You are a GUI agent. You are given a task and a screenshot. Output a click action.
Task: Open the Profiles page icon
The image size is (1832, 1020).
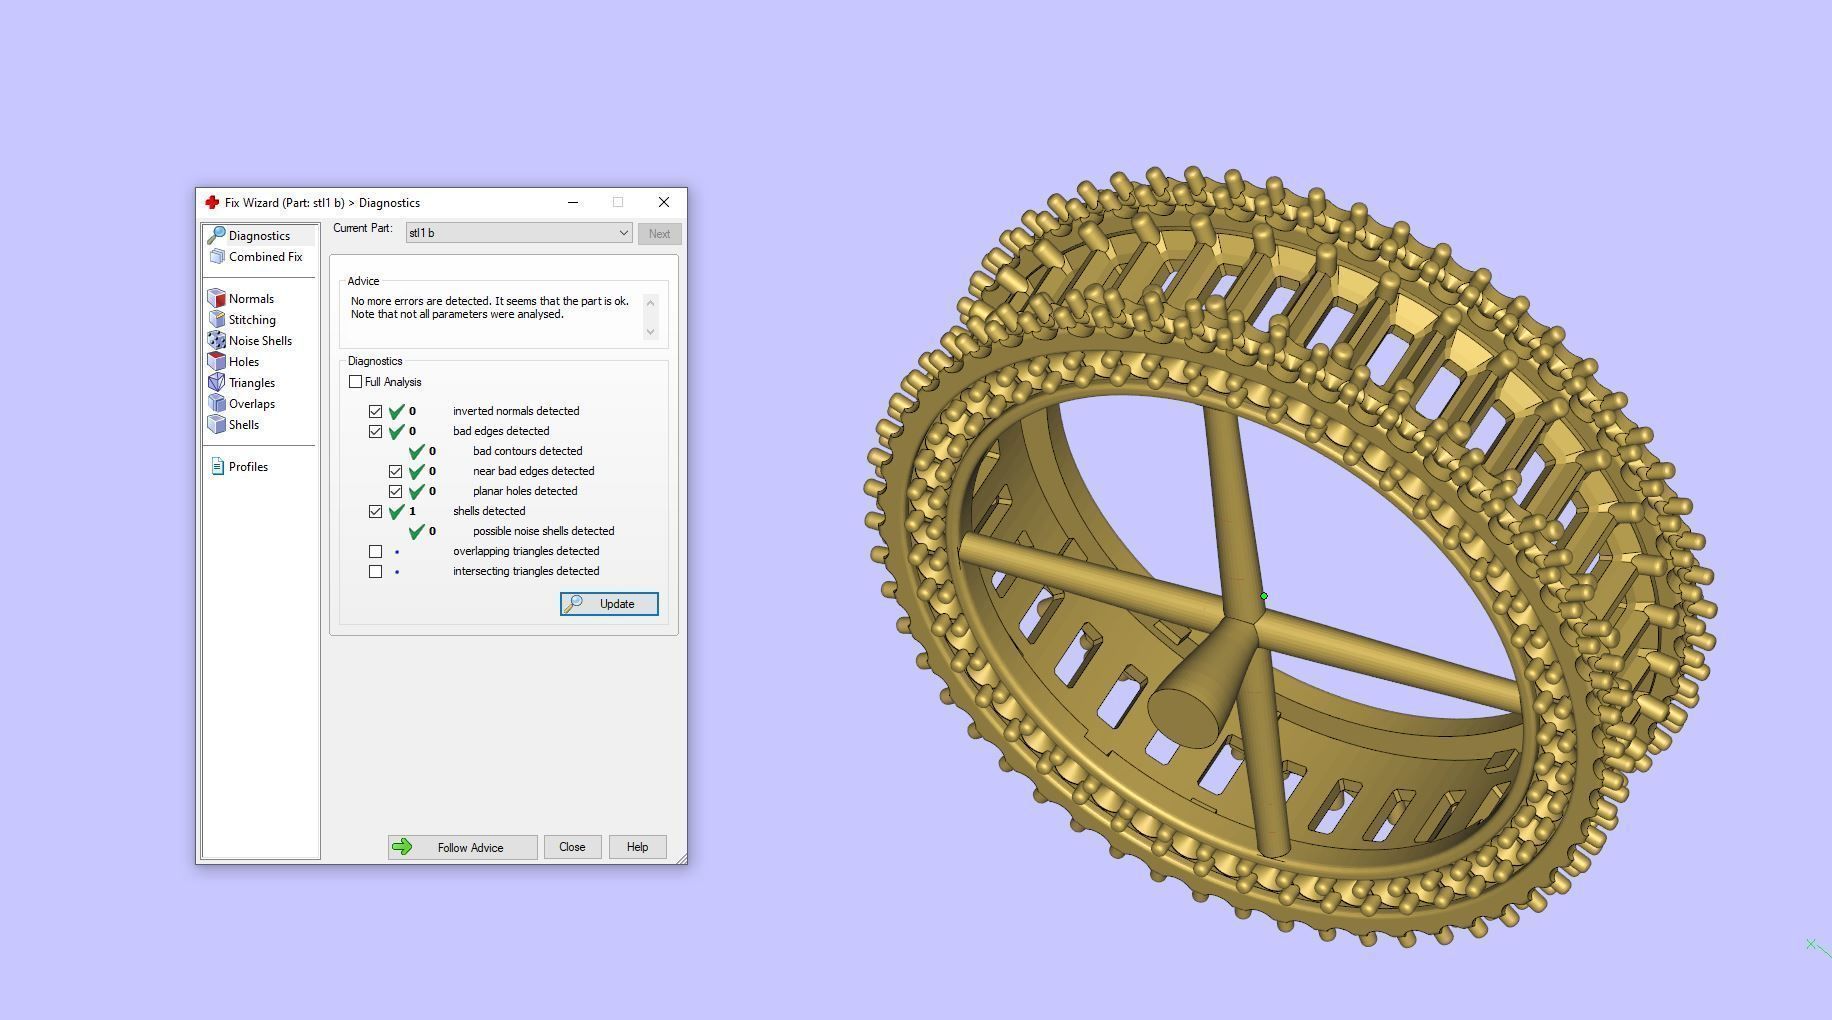(217, 467)
